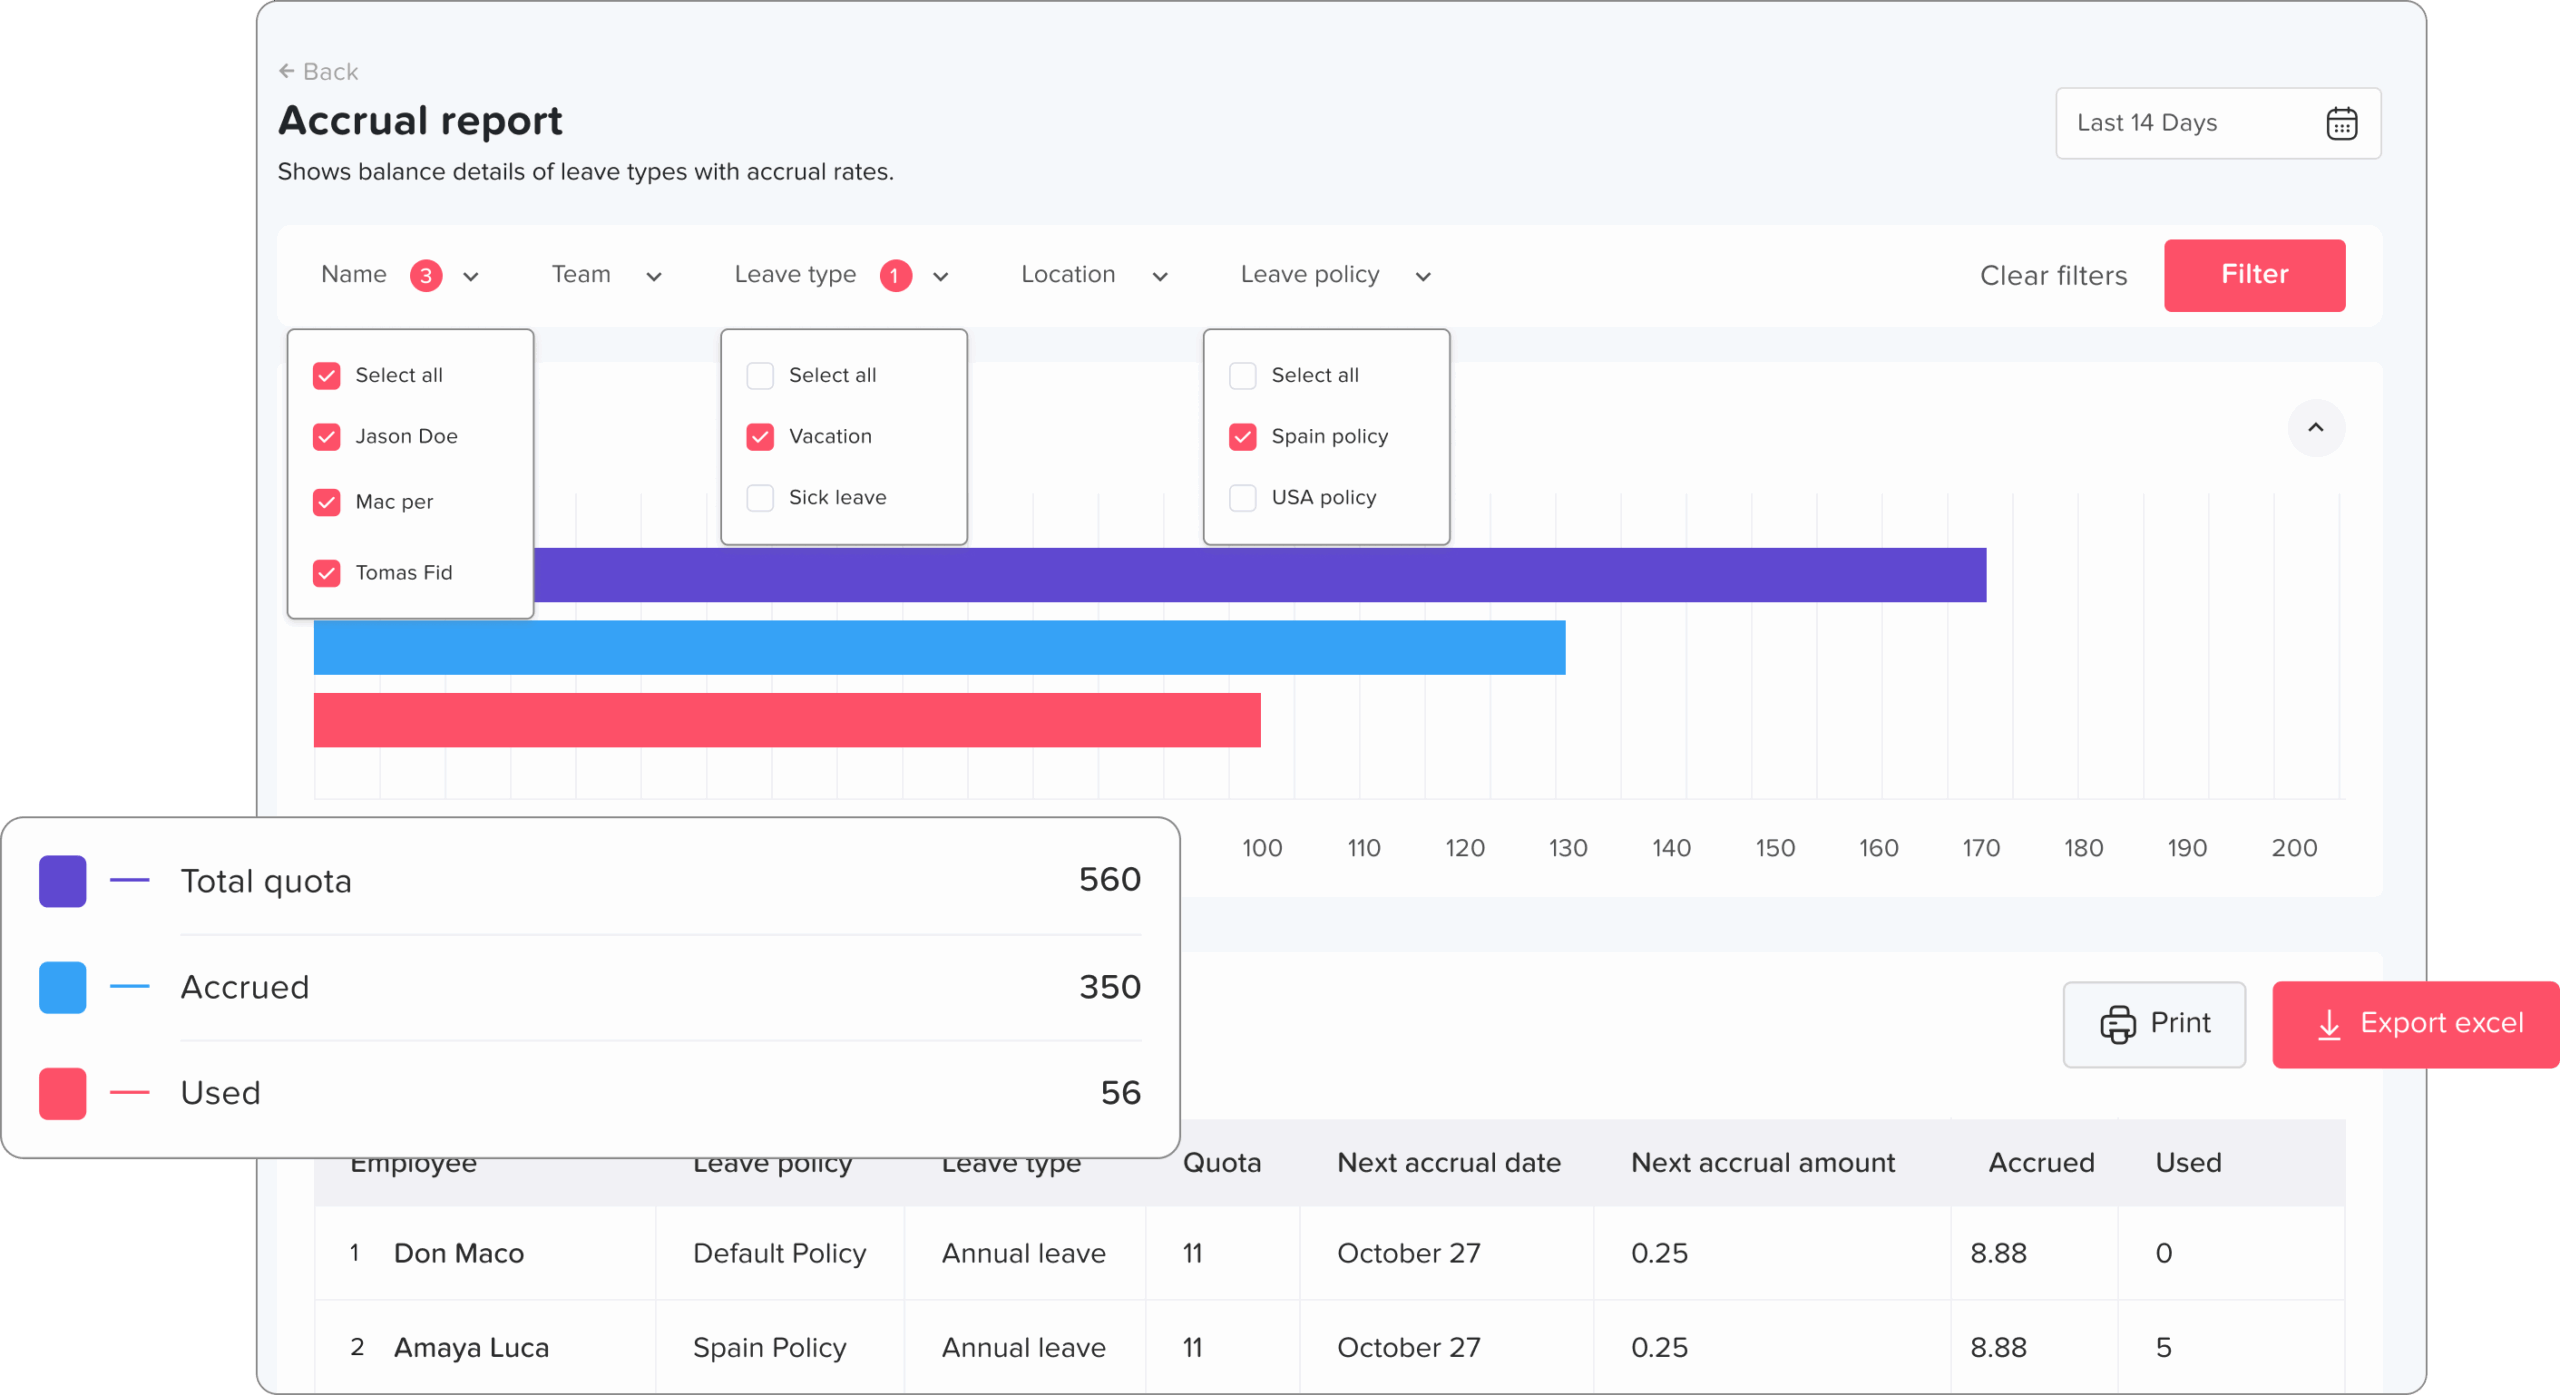Collapse the chart with the up chevron
This screenshot has width=2560, height=1395.
(2315, 428)
